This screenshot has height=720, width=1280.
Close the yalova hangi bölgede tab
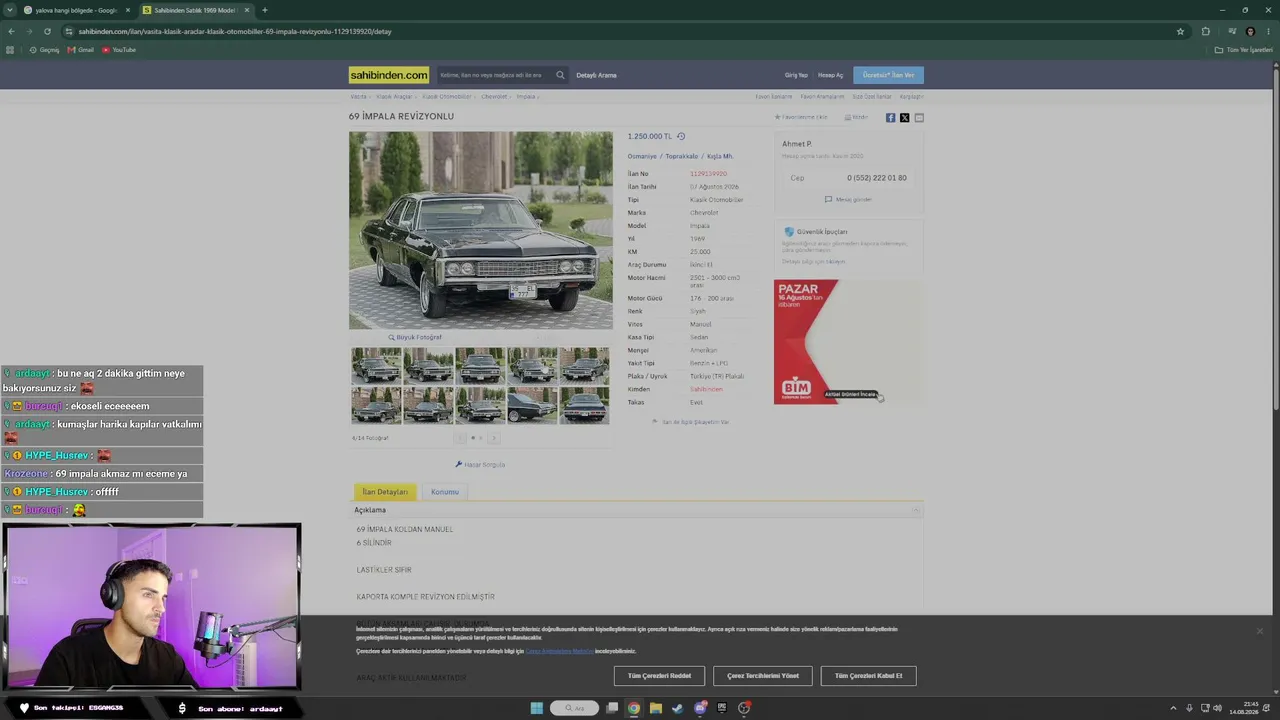pyautogui.click(x=128, y=10)
